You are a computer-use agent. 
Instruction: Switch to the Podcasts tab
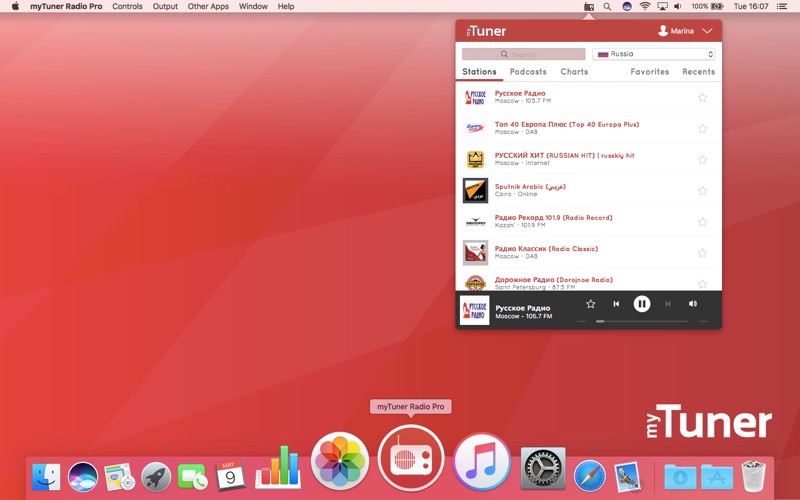pos(528,72)
